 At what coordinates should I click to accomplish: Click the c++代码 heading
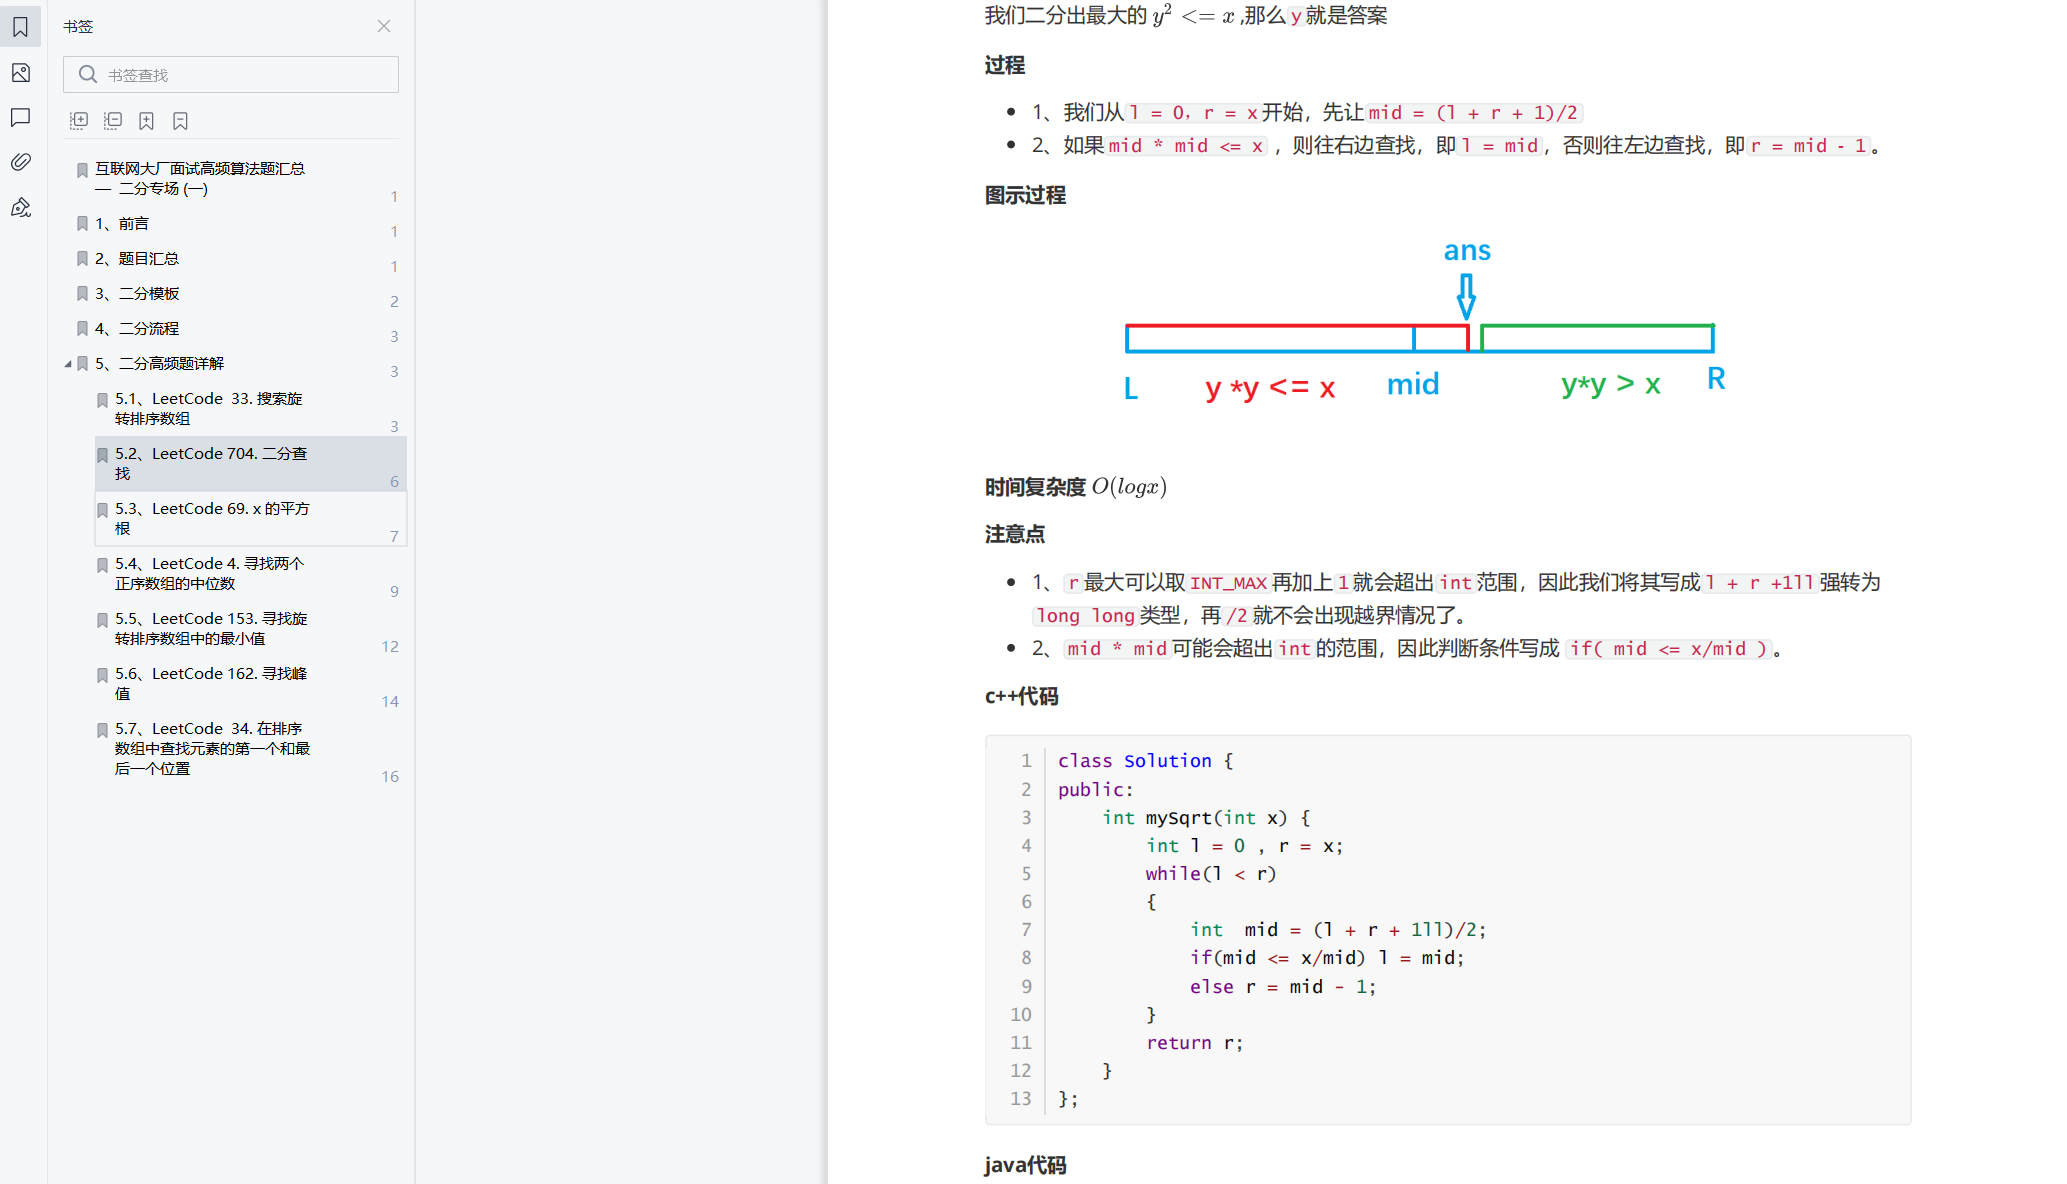[1021, 696]
